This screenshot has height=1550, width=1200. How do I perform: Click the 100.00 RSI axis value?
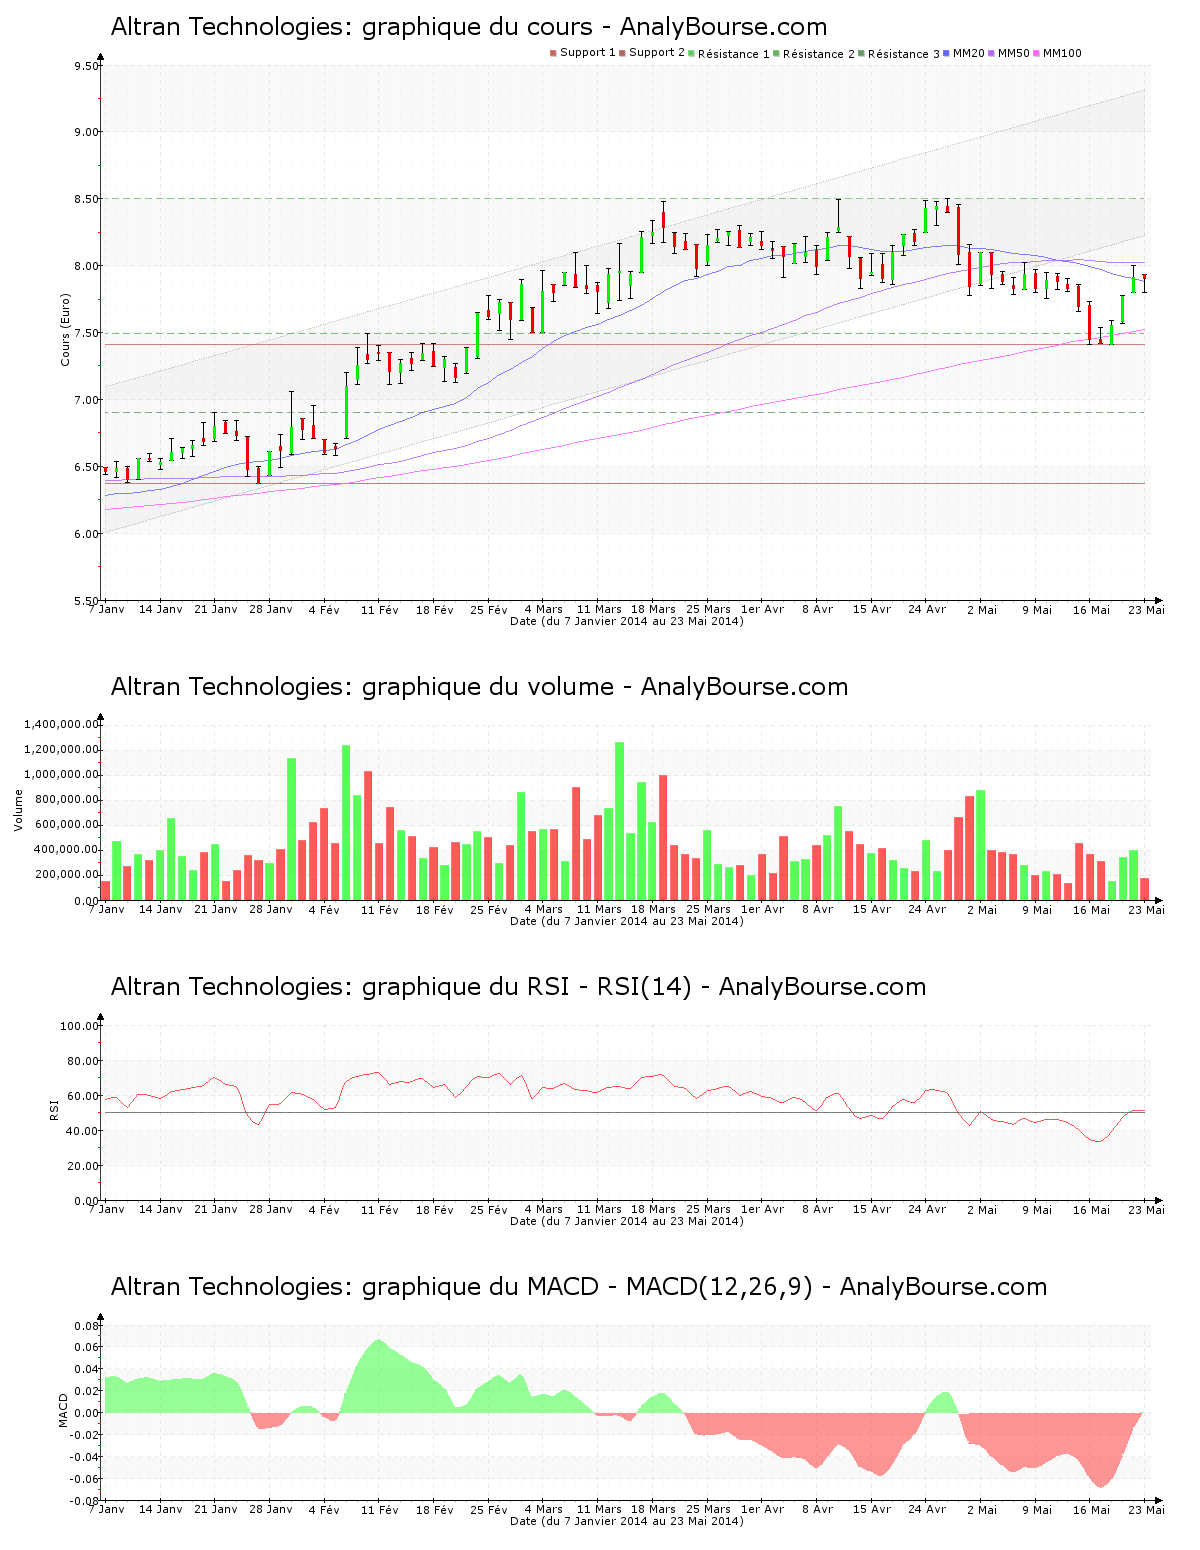[x=80, y=1026]
